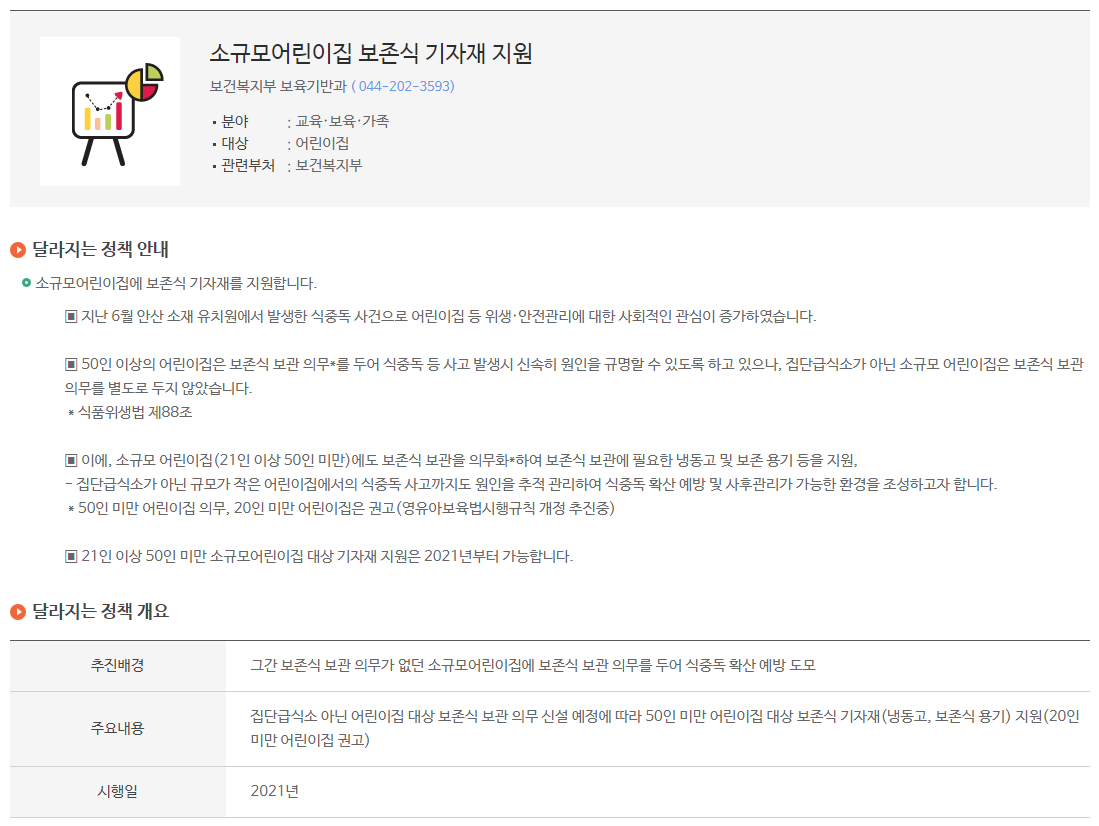Image resolution: width=1099 pixels, height=826 pixels.
Task: Click the 식품위생법 제88조 footnote text
Action: click(x=135, y=412)
